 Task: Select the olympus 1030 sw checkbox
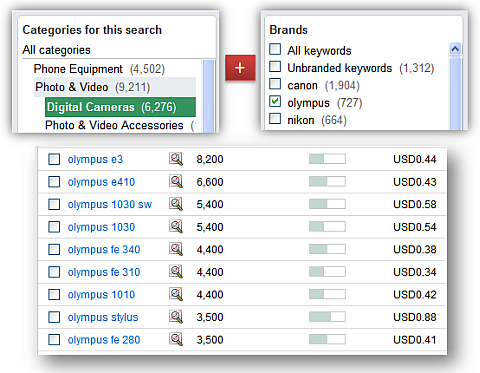tap(54, 204)
